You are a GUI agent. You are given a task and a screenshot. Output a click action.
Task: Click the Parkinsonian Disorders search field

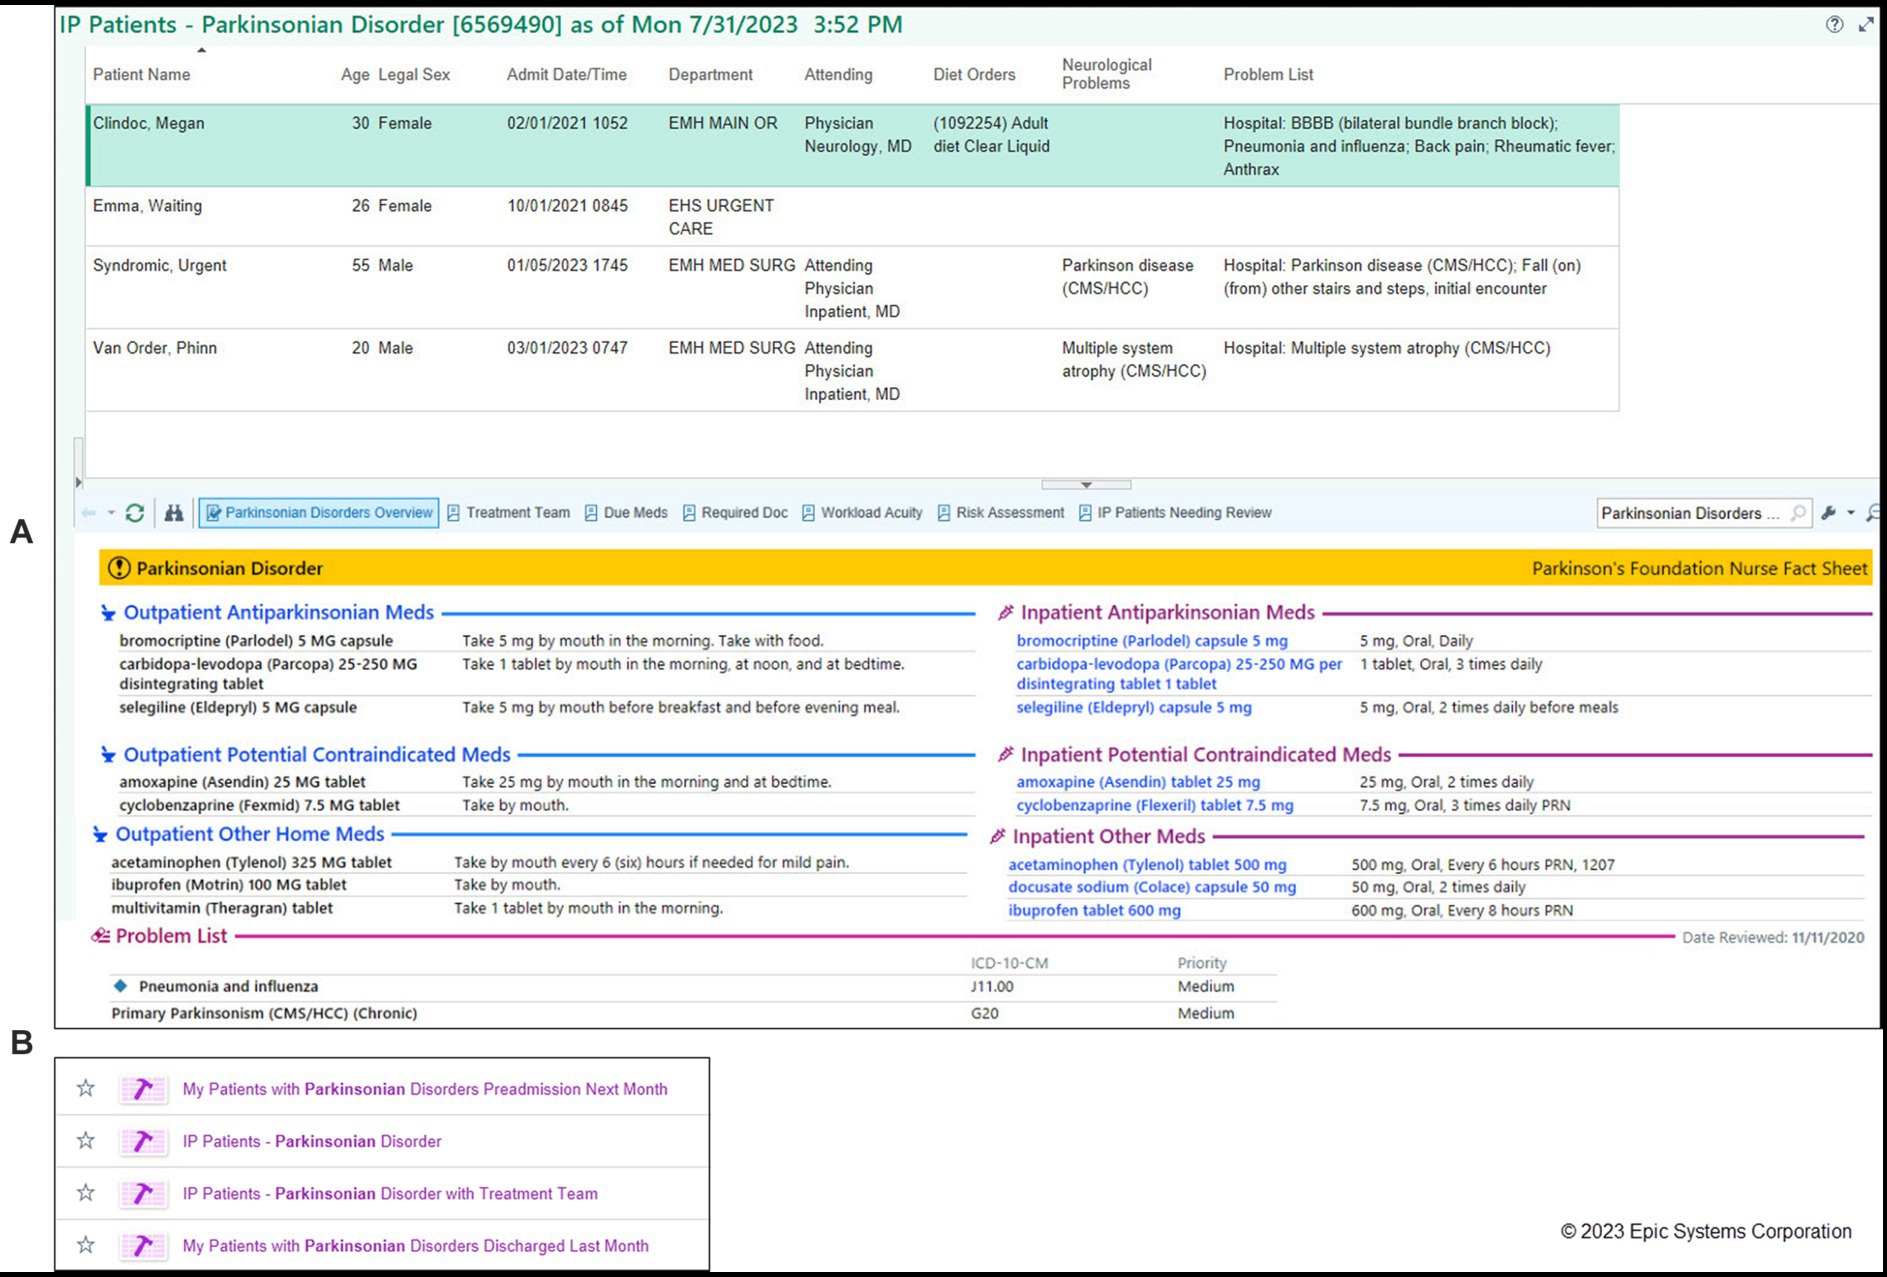[x=1703, y=513]
